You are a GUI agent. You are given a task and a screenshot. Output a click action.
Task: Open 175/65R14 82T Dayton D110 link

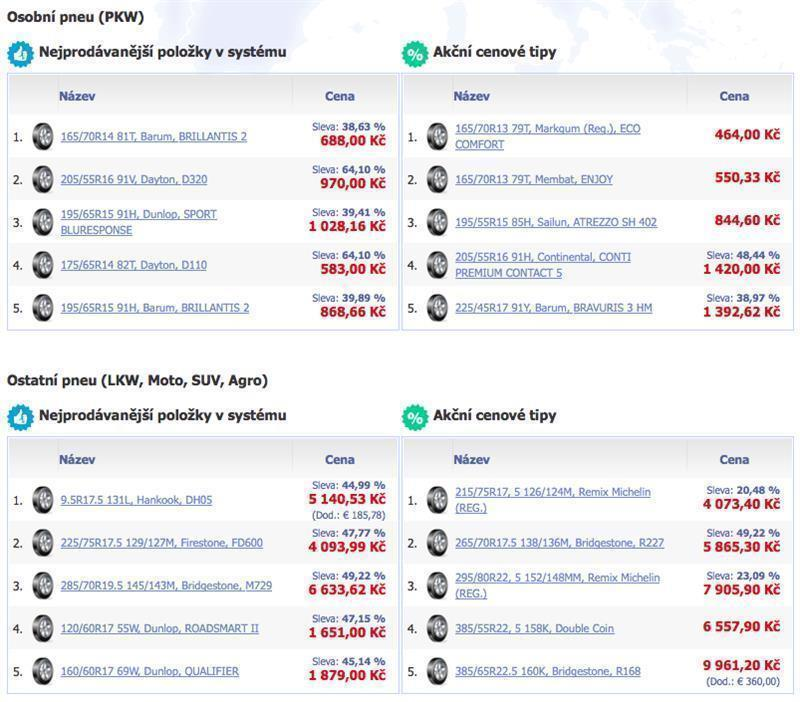[x=134, y=265]
